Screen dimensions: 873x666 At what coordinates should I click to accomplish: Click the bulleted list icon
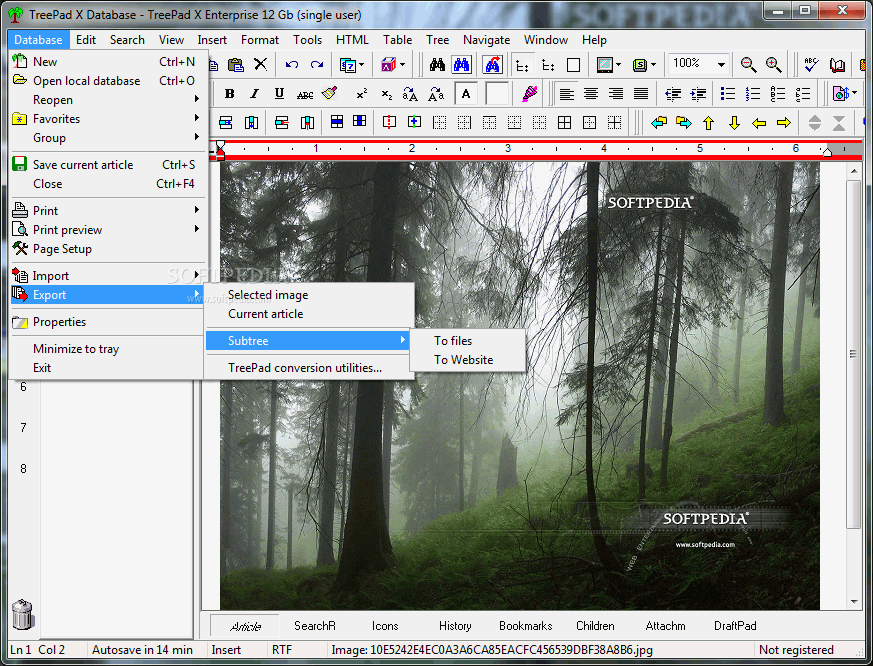tap(728, 94)
